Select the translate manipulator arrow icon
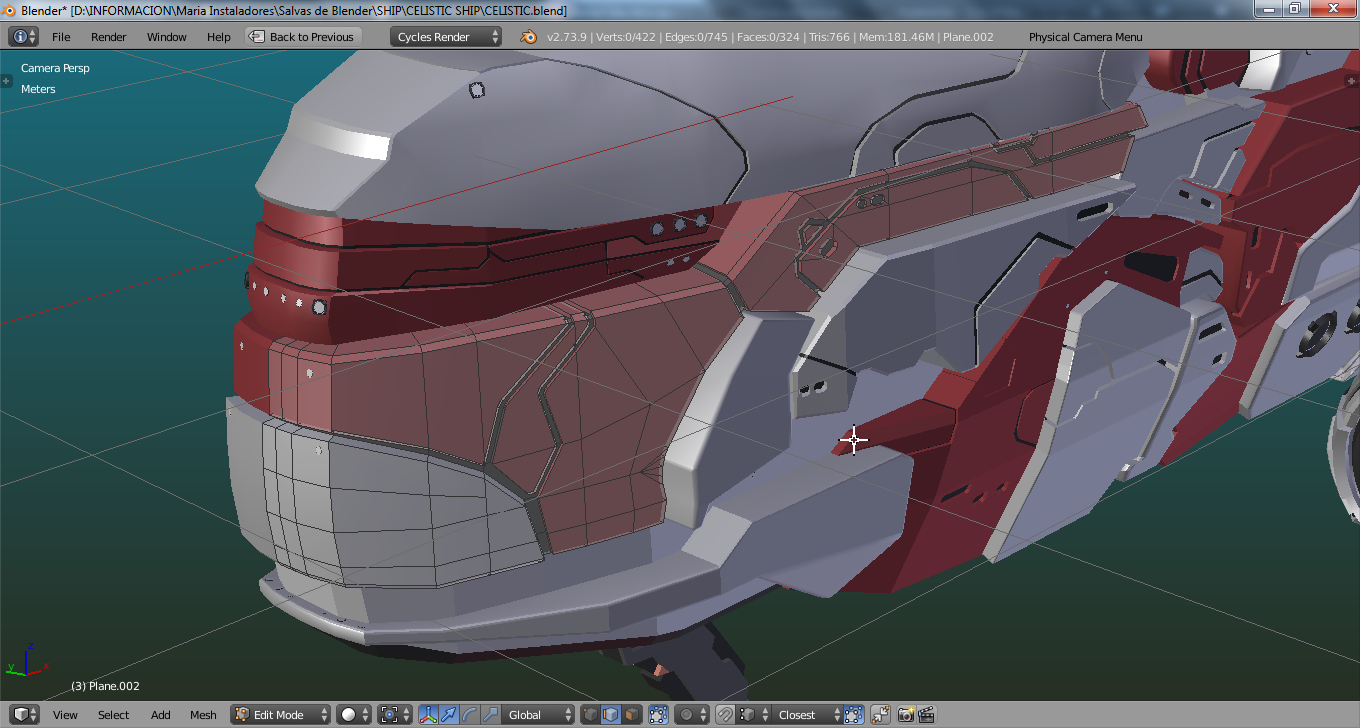Viewport: 1360px width, 728px height. coord(449,715)
